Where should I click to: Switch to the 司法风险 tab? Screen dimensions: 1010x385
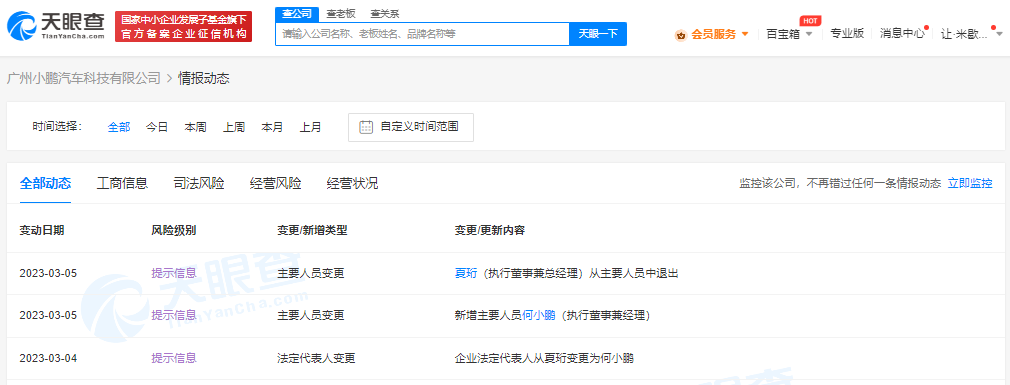(x=199, y=183)
